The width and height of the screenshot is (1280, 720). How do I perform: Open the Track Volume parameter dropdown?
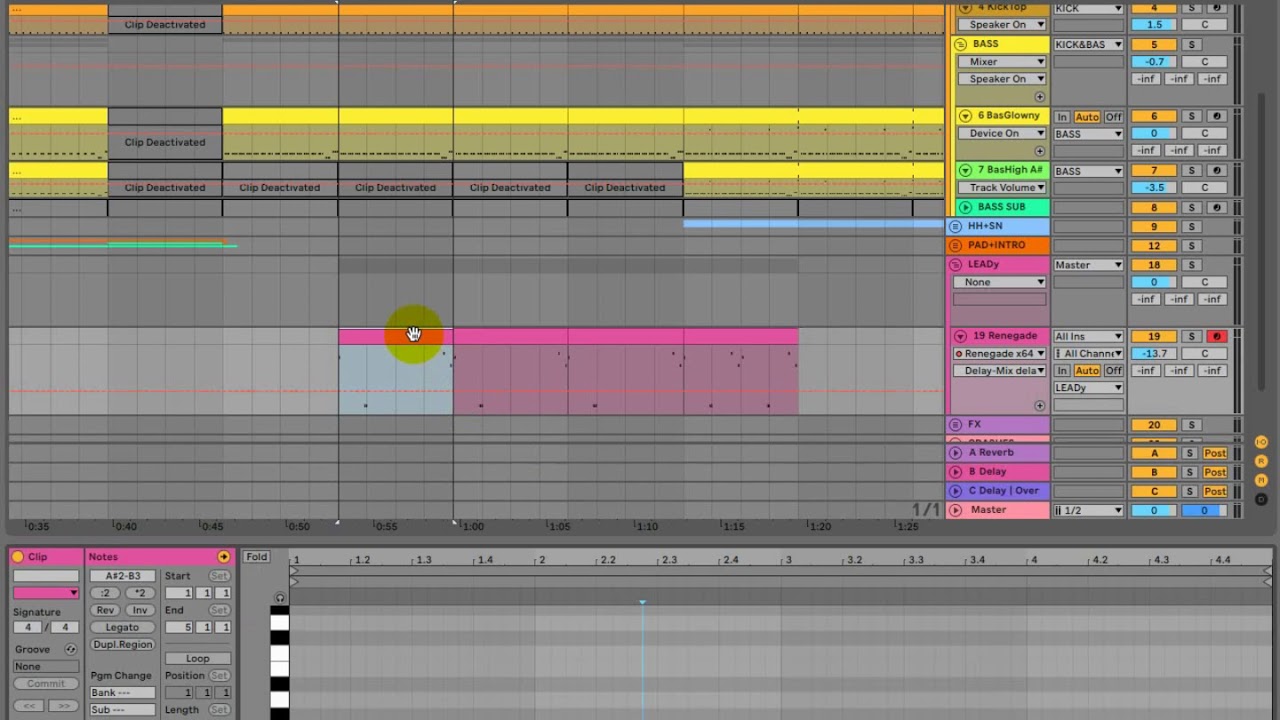pyautogui.click(x=1001, y=188)
